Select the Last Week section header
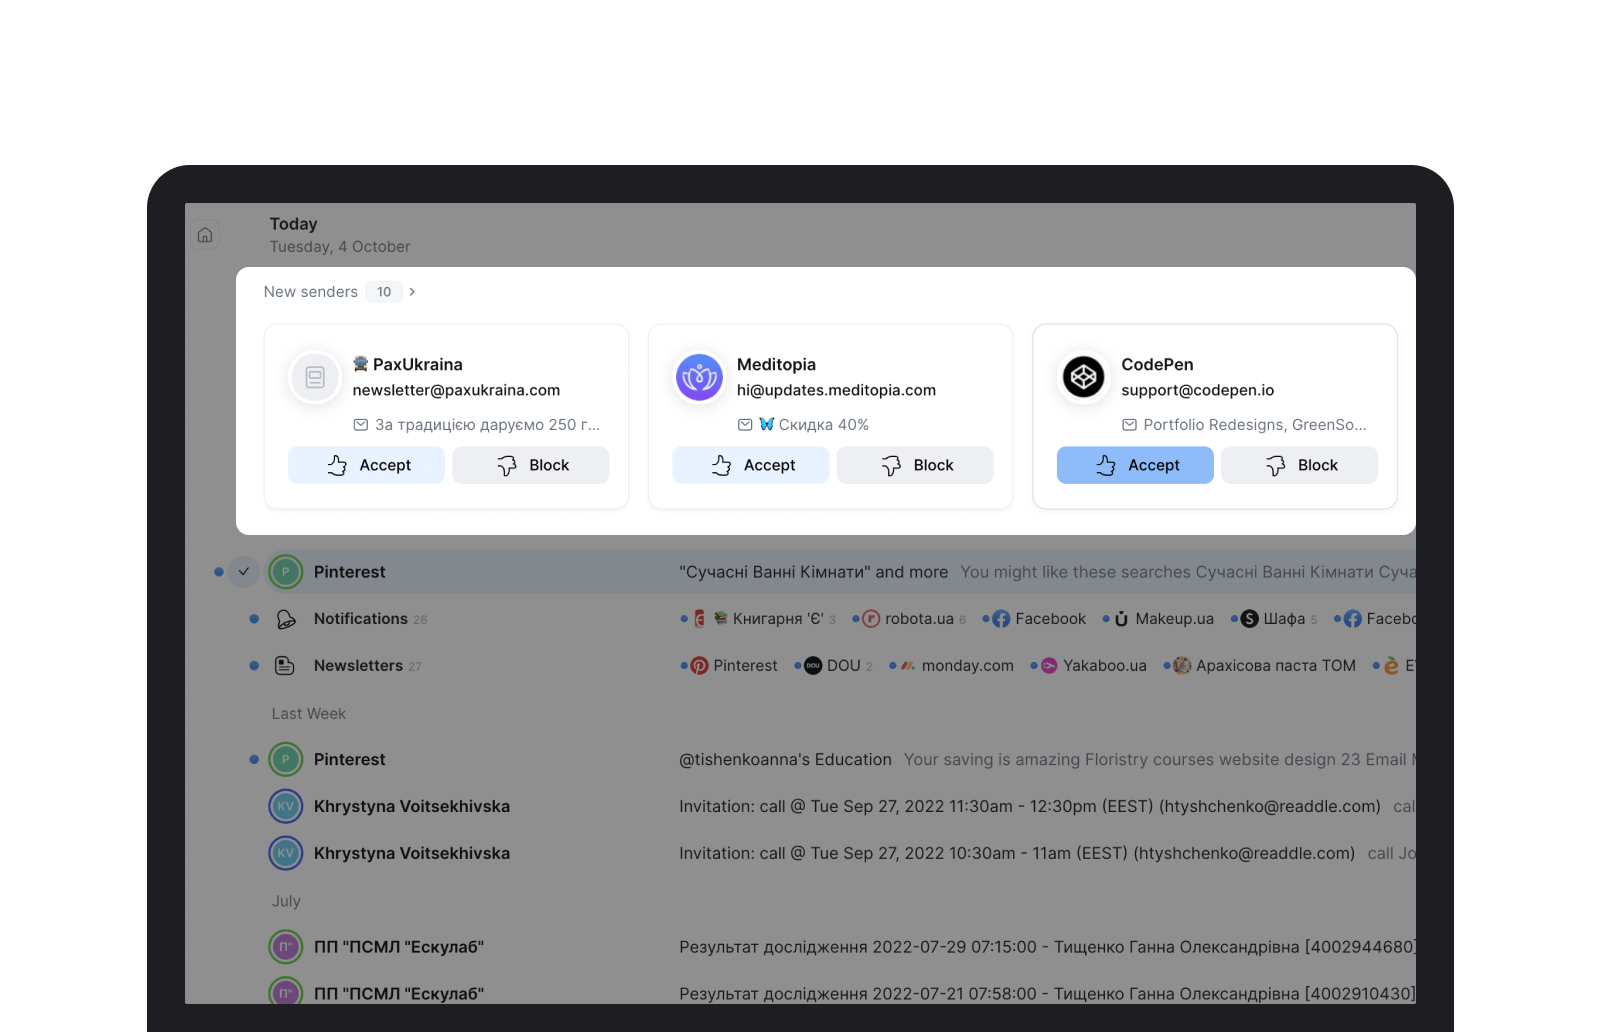 tap(309, 714)
